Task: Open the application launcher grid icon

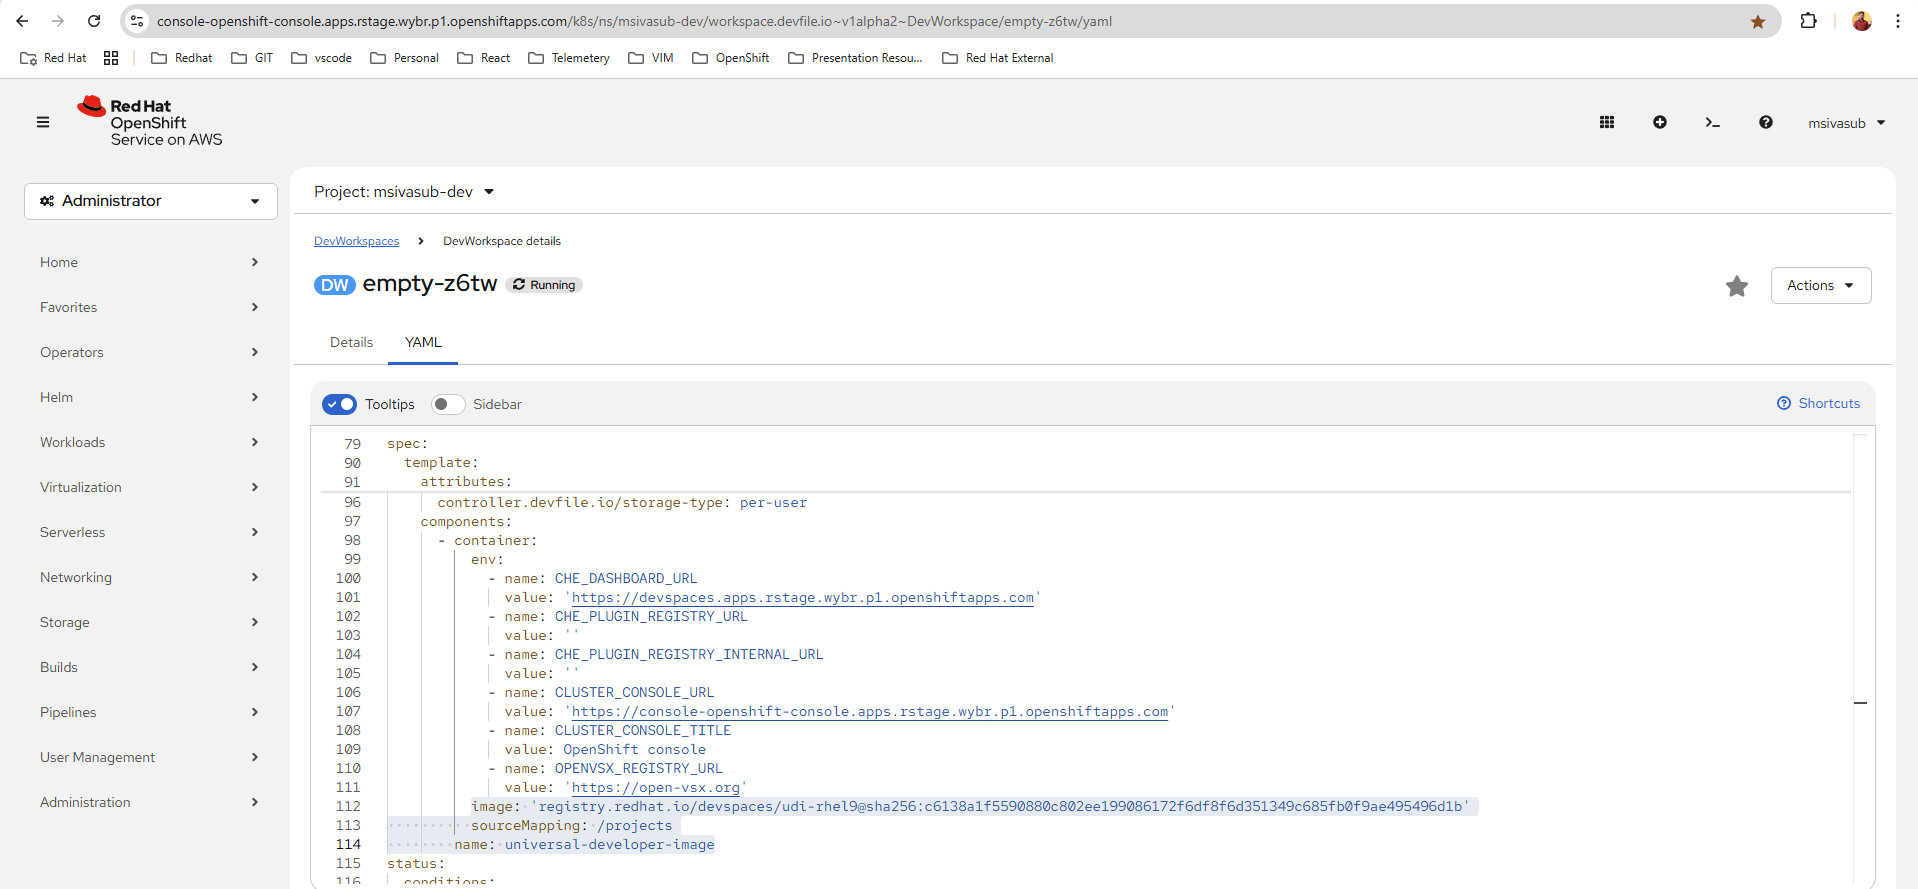Action: pyautogui.click(x=1607, y=122)
